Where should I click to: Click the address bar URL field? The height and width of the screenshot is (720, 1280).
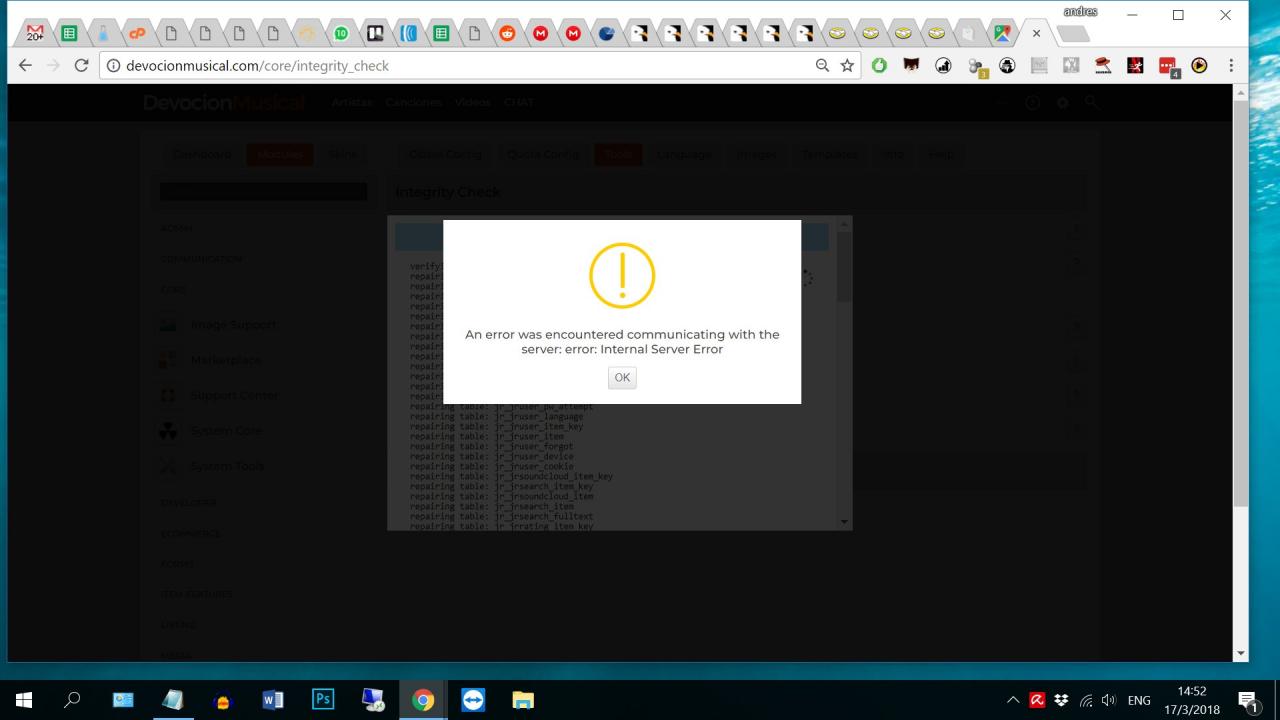450,65
